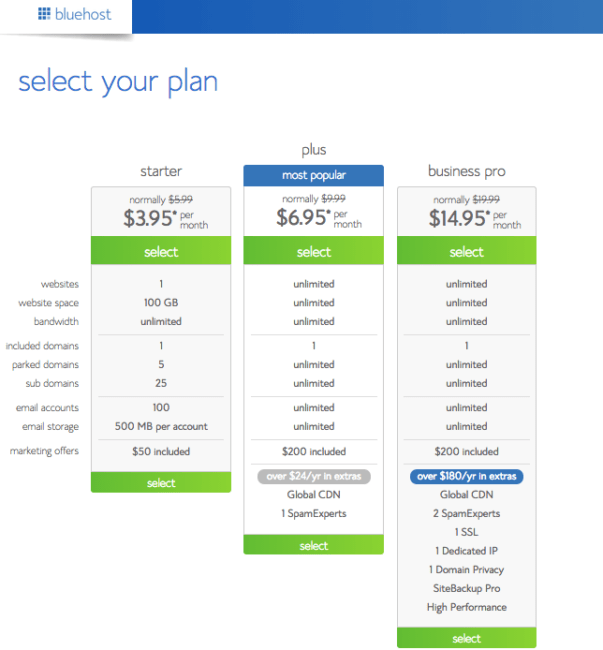Click the 'select your plan' heading

click(118, 82)
